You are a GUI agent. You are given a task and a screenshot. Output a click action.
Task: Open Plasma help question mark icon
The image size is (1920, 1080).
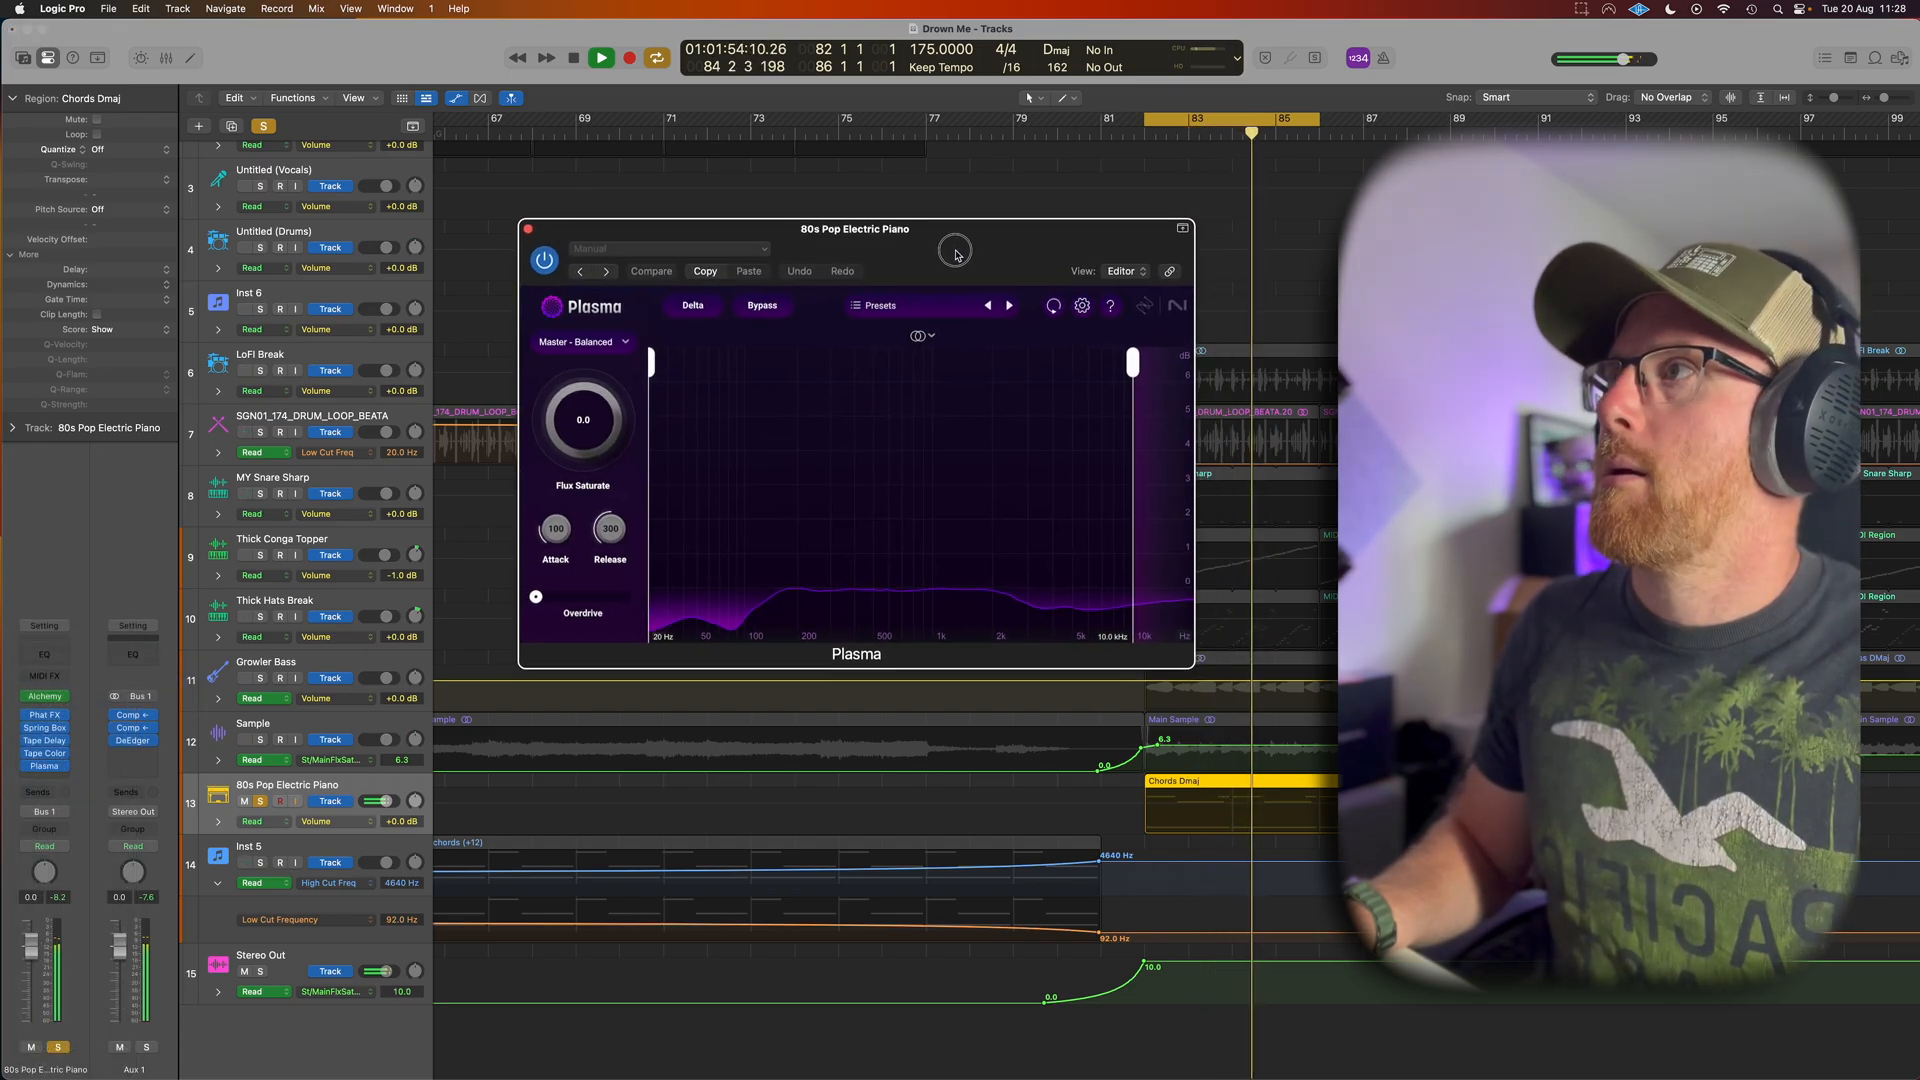coord(1110,306)
